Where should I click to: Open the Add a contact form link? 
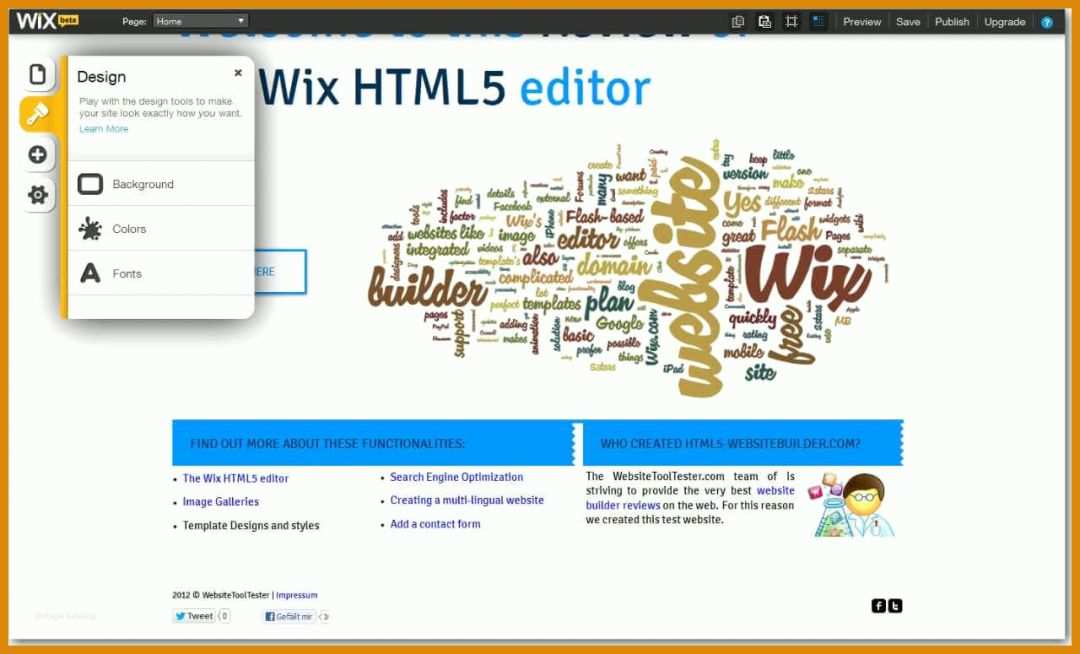435,524
